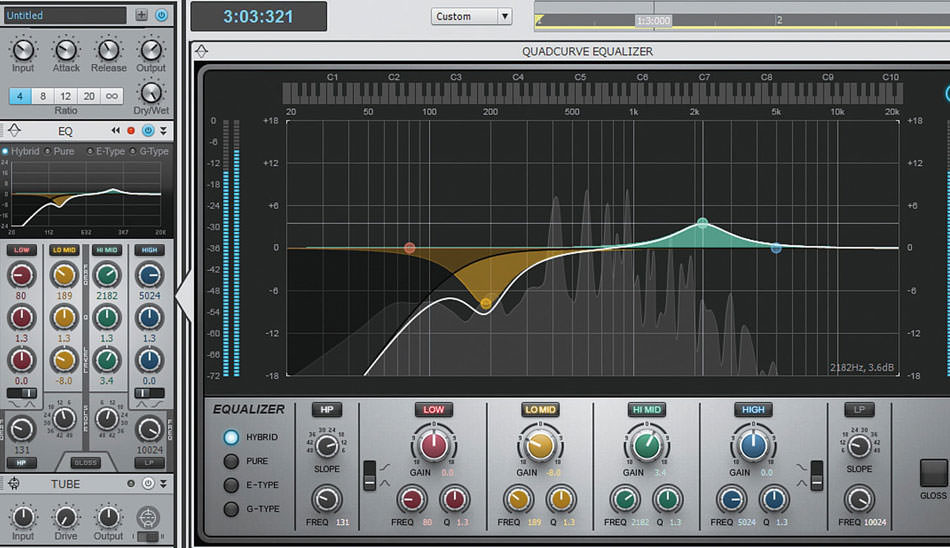Toggle GLOSS button in ProChannel strip
The image size is (950, 548).
pyautogui.click(x=85, y=463)
